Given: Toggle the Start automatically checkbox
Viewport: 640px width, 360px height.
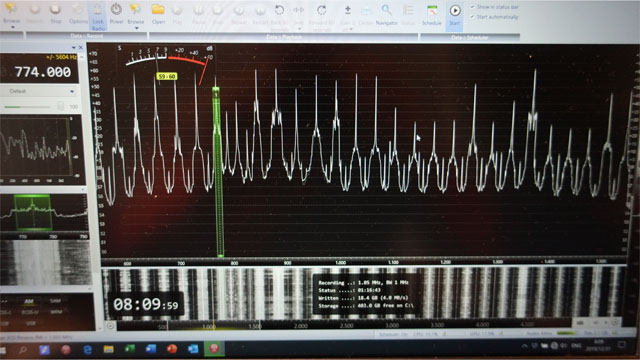Looking at the screenshot, I should click(x=472, y=17).
